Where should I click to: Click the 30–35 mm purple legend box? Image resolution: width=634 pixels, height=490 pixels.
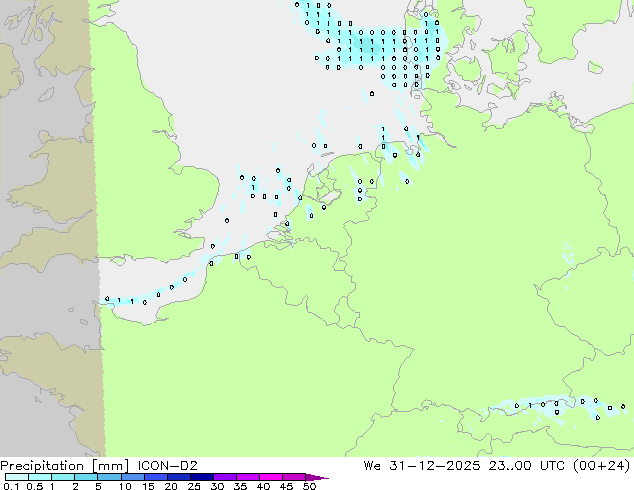224,477
